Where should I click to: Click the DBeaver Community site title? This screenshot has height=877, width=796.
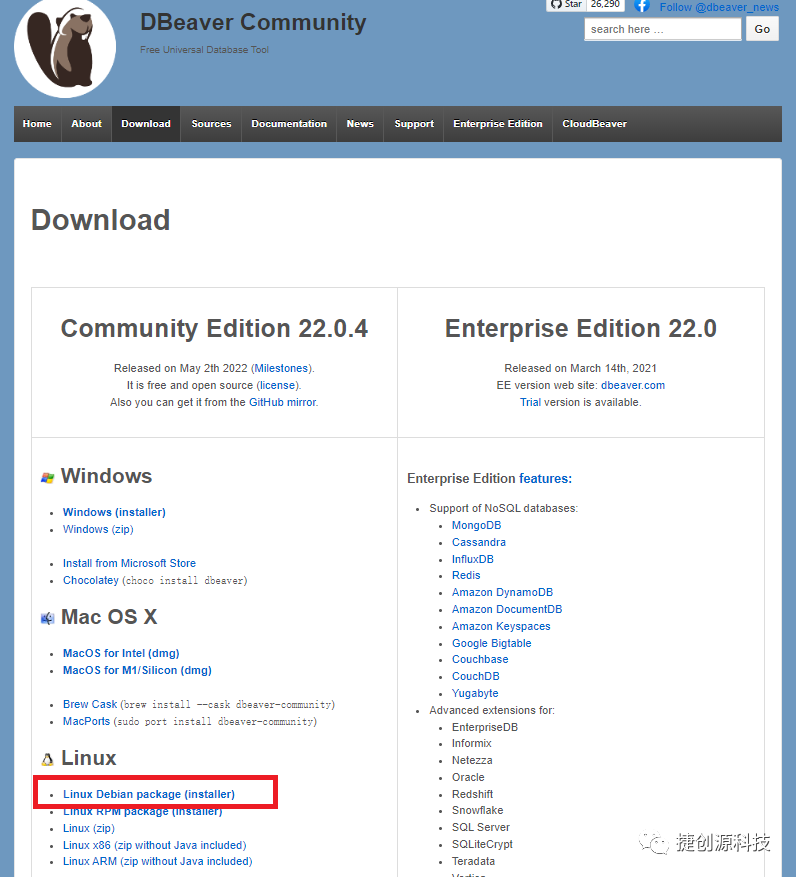pyautogui.click(x=253, y=22)
